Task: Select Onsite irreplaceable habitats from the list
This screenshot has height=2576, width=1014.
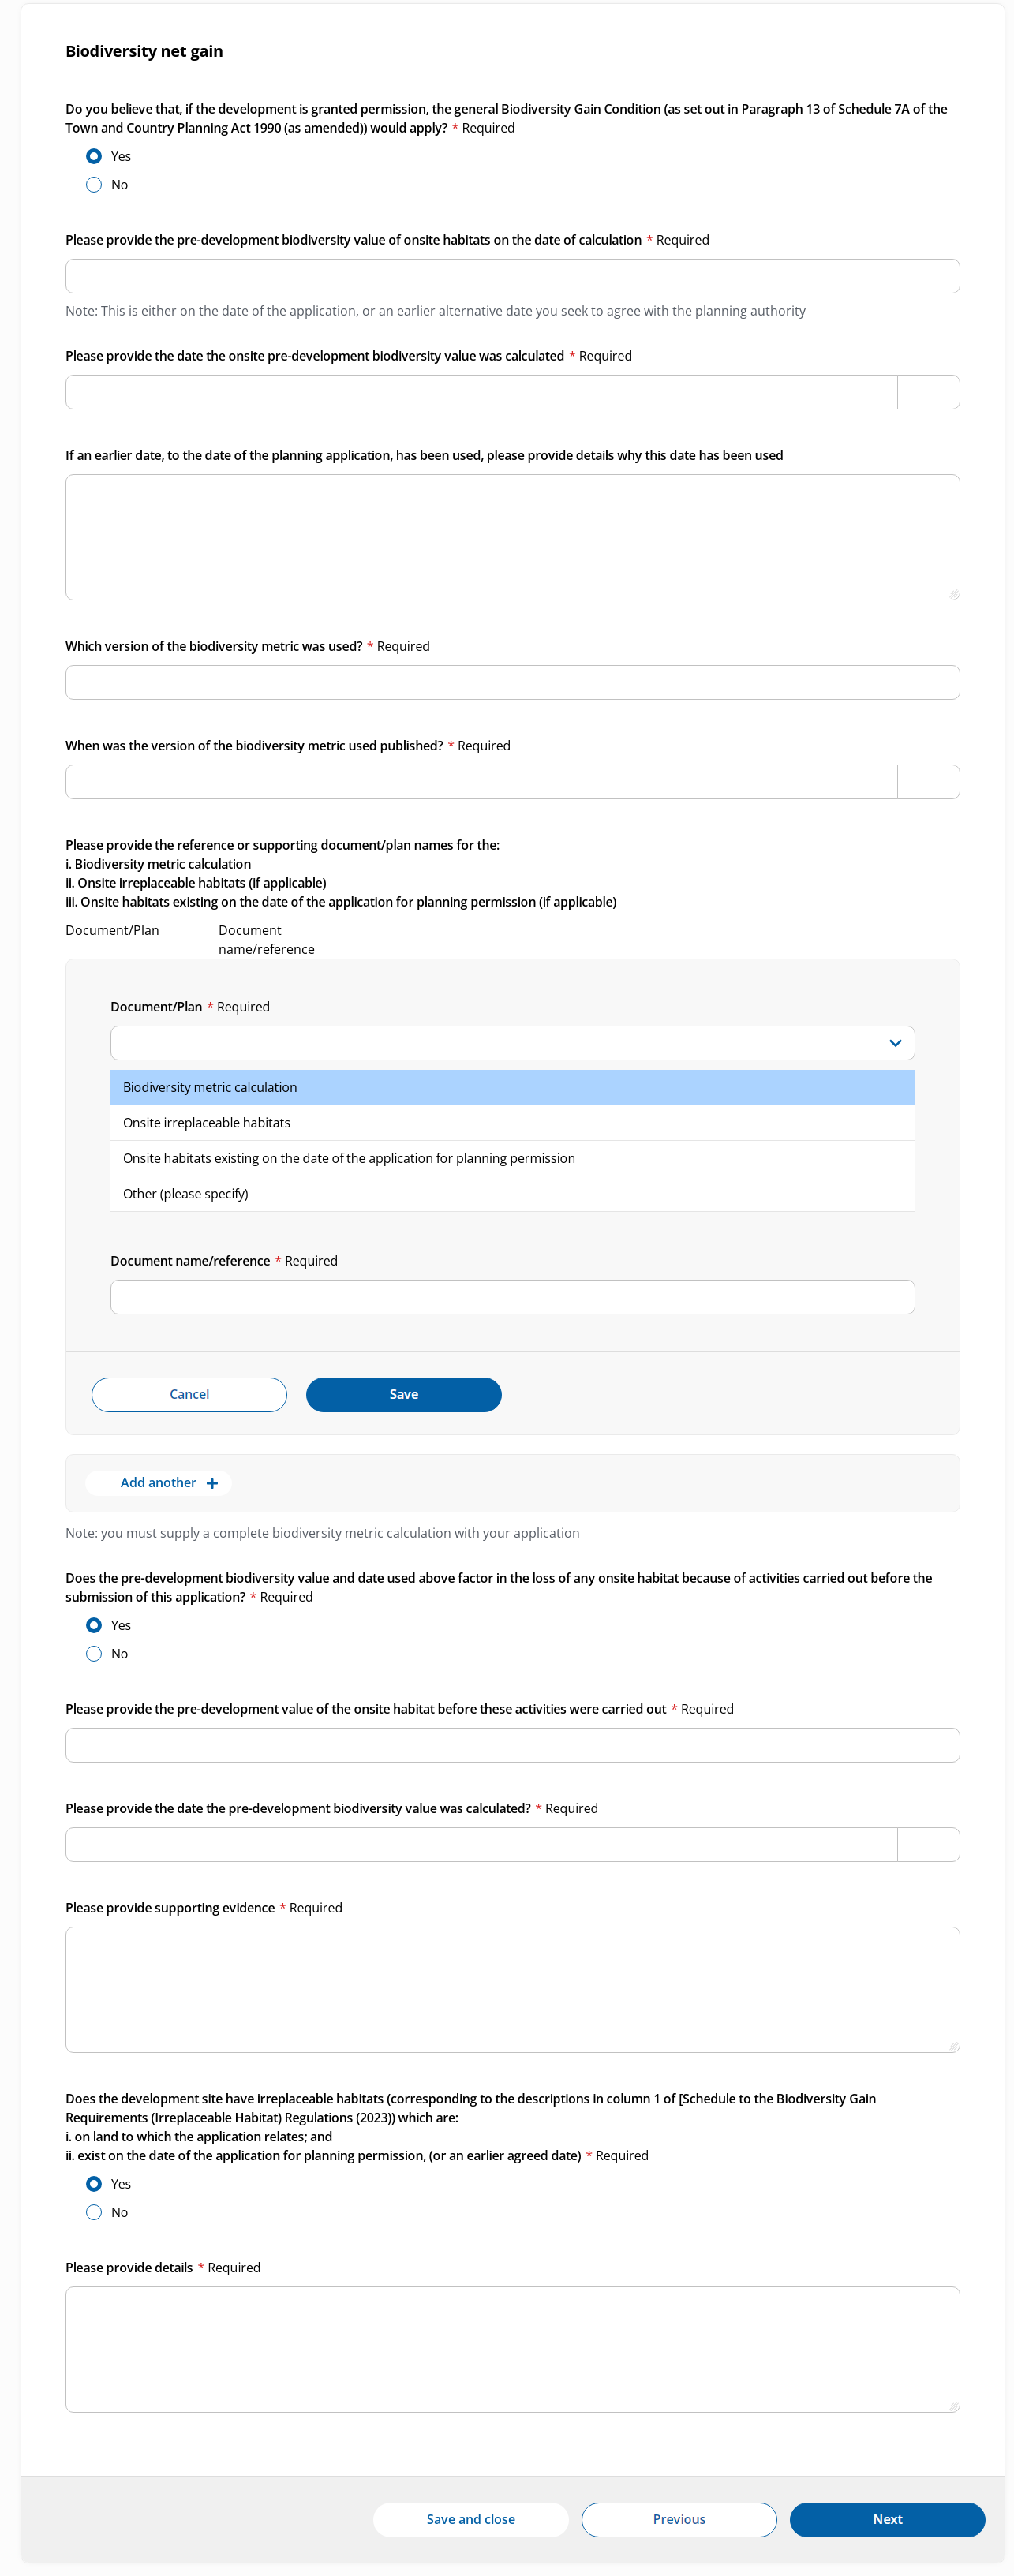Action: click(x=512, y=1123)
